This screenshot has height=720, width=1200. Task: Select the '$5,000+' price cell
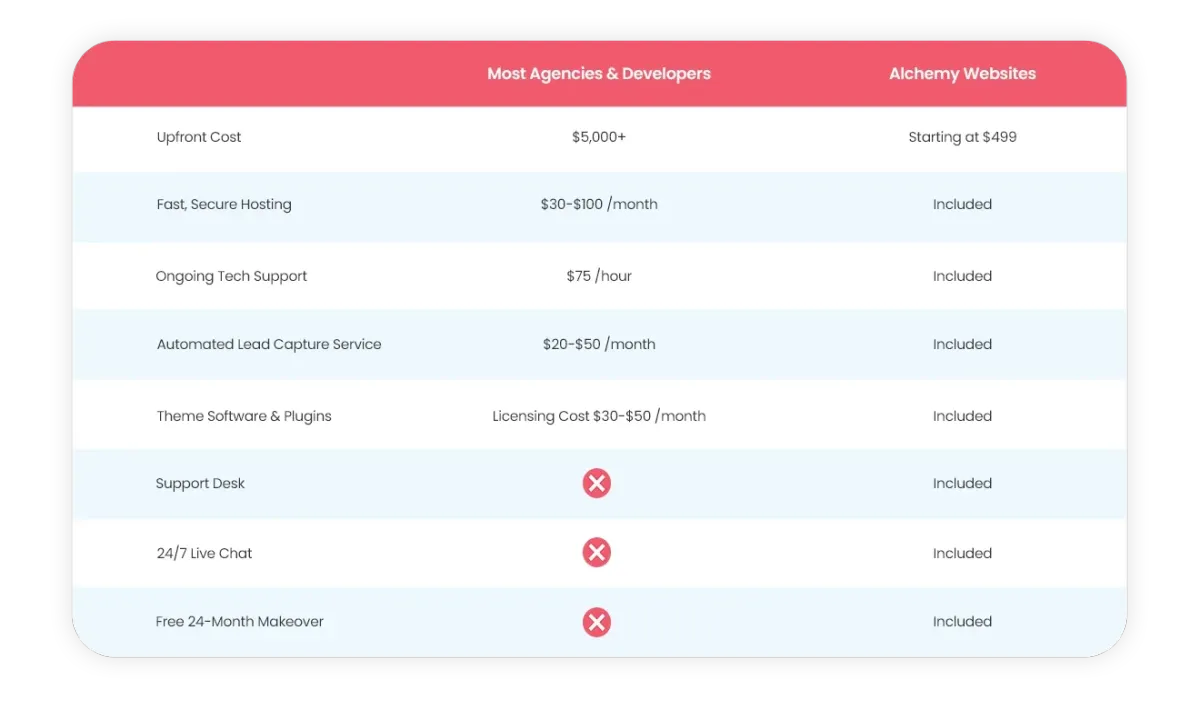click(599, 137)
